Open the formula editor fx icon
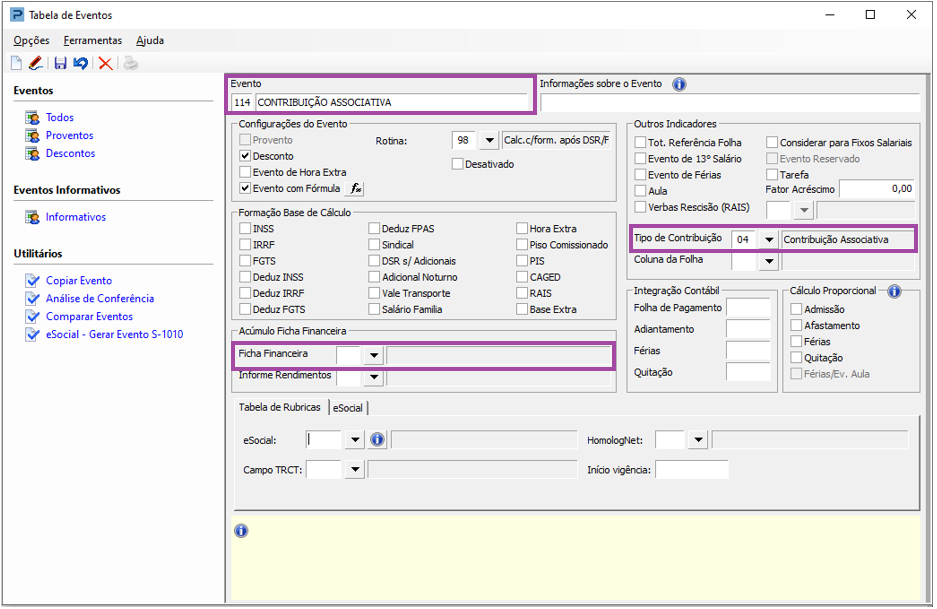This screenshot has height=609, width=937. point(356,188)
